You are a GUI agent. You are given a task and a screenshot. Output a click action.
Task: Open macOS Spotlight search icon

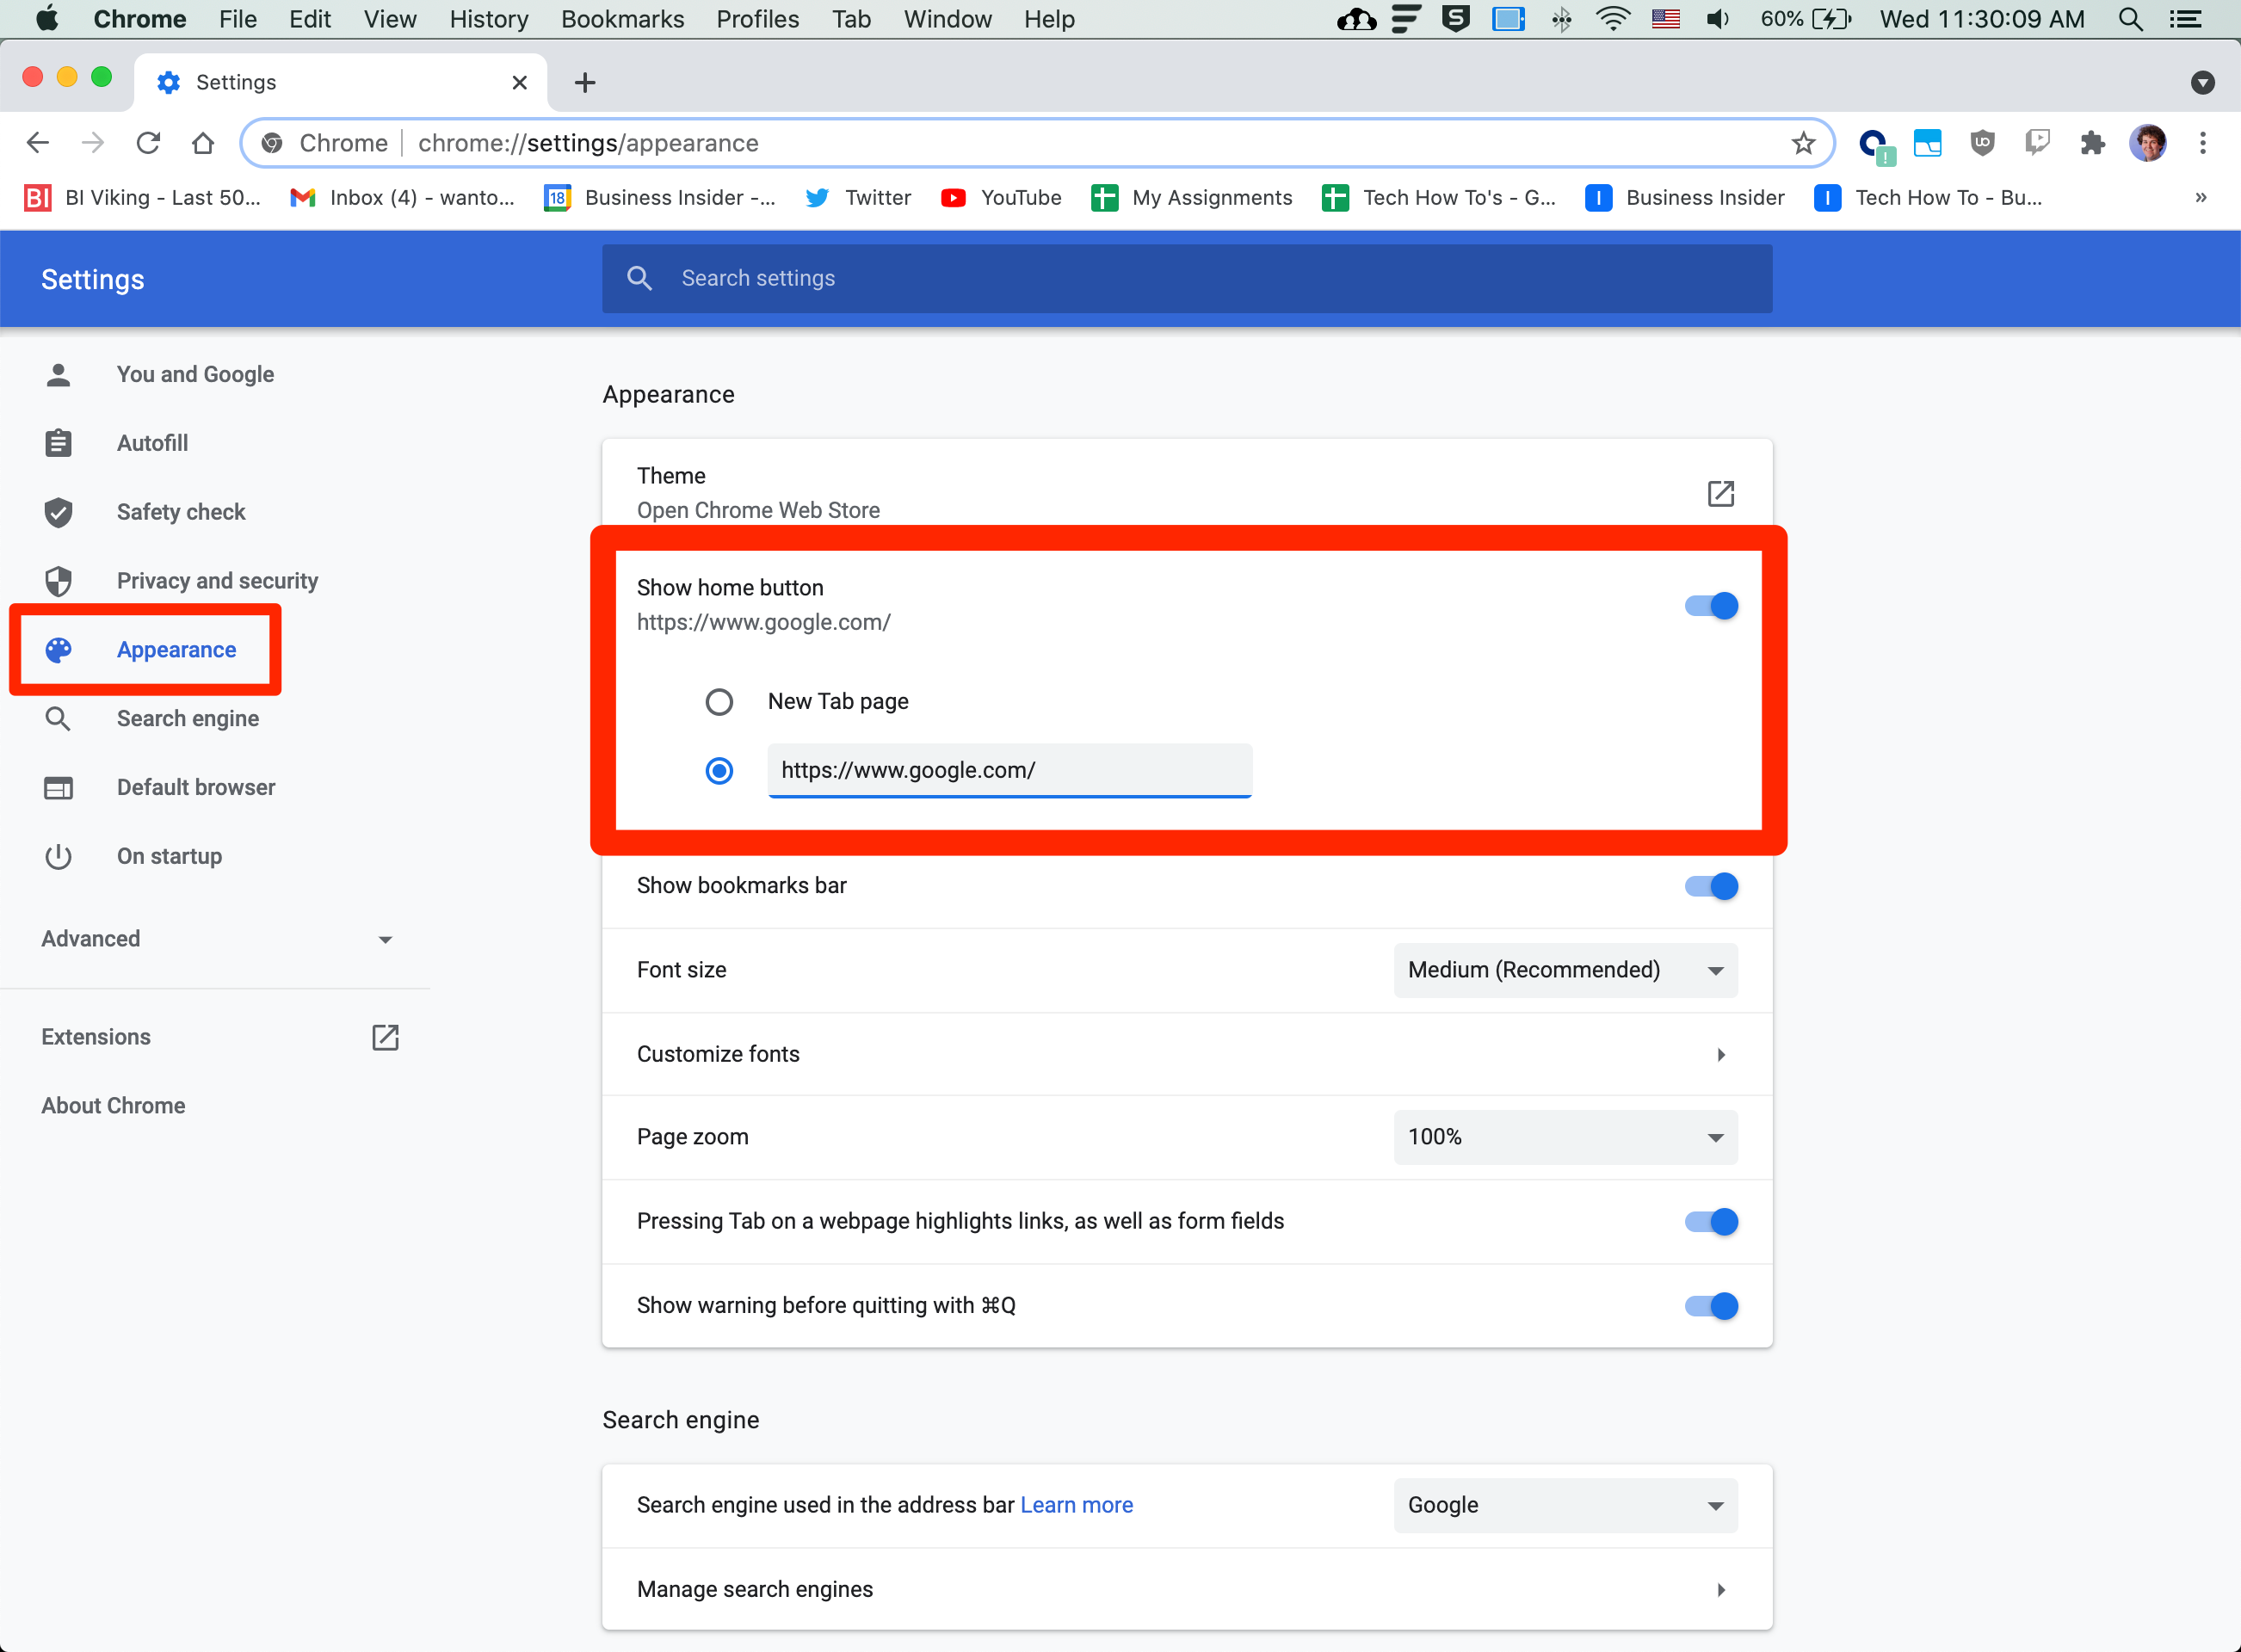point(2130,19)
